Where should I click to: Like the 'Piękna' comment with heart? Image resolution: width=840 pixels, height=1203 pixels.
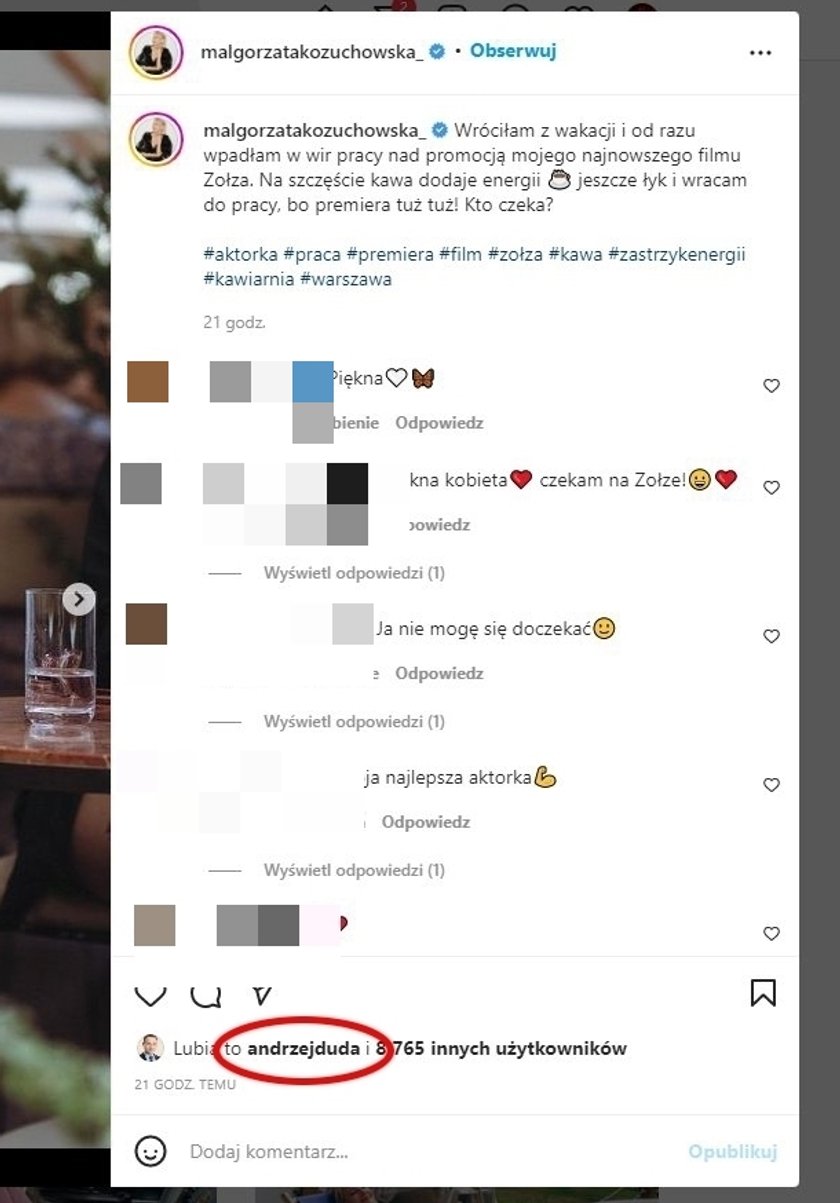[771, 386]
